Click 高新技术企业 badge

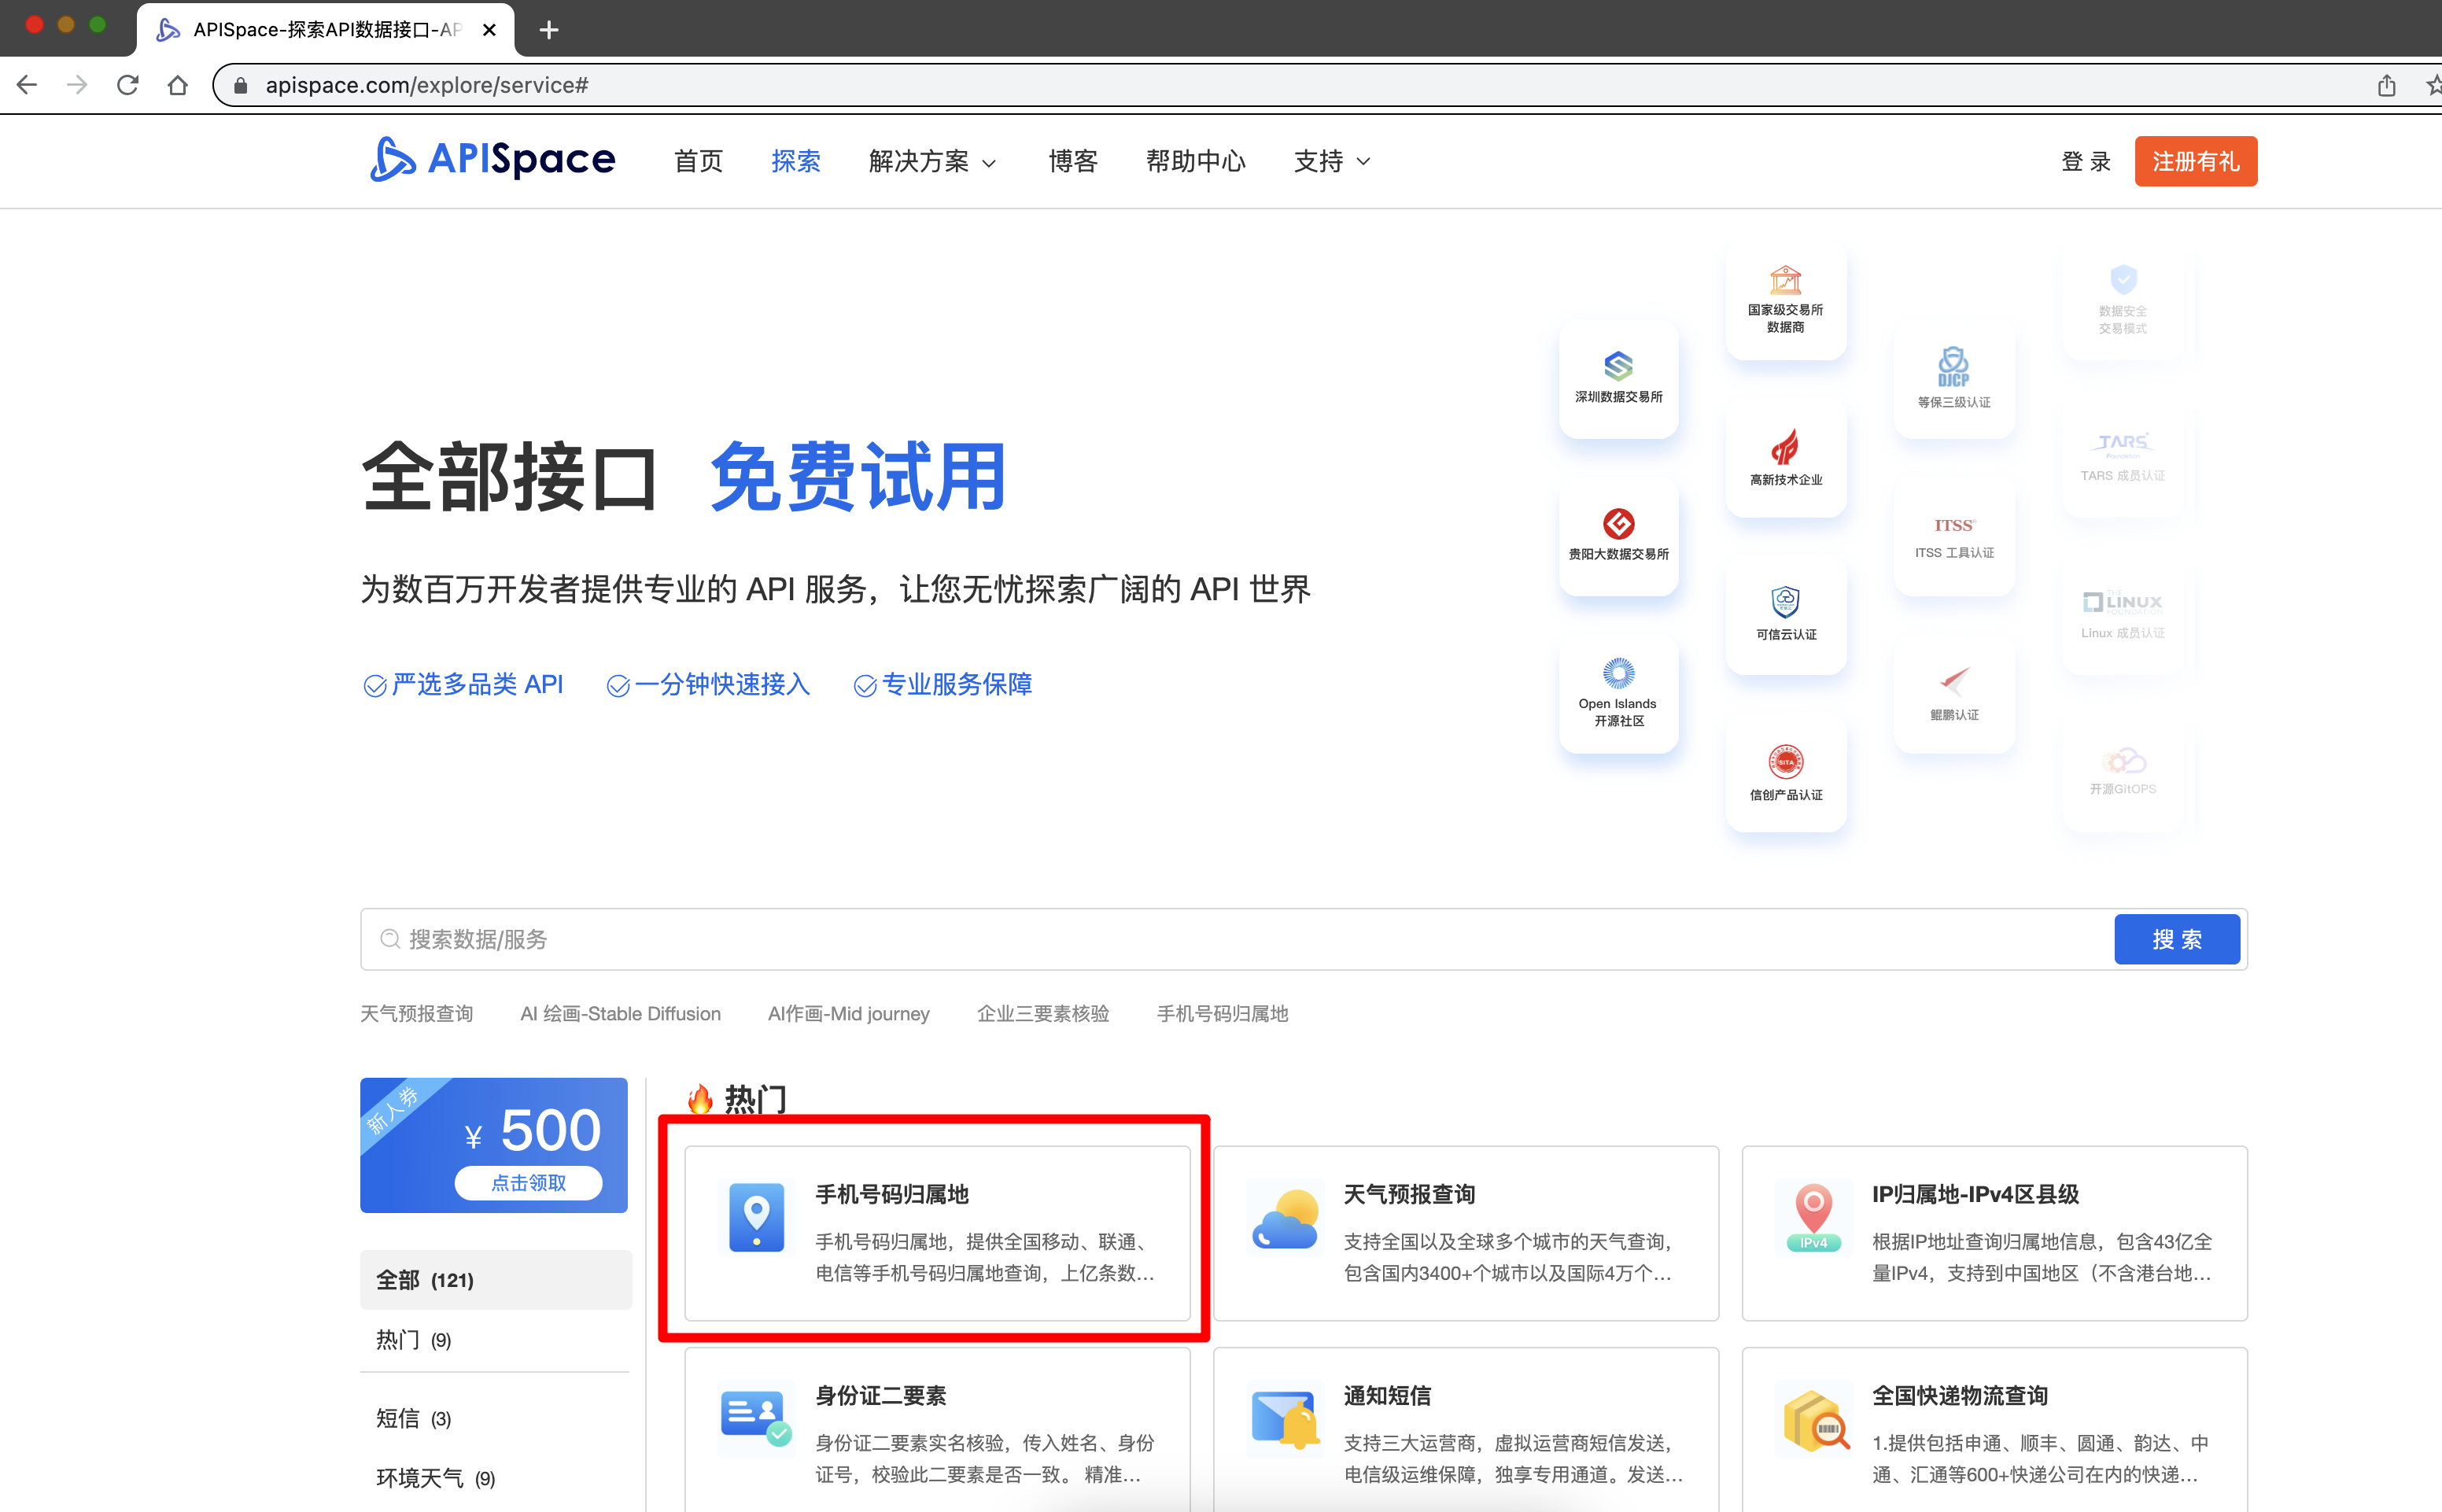coord(1785,458)
